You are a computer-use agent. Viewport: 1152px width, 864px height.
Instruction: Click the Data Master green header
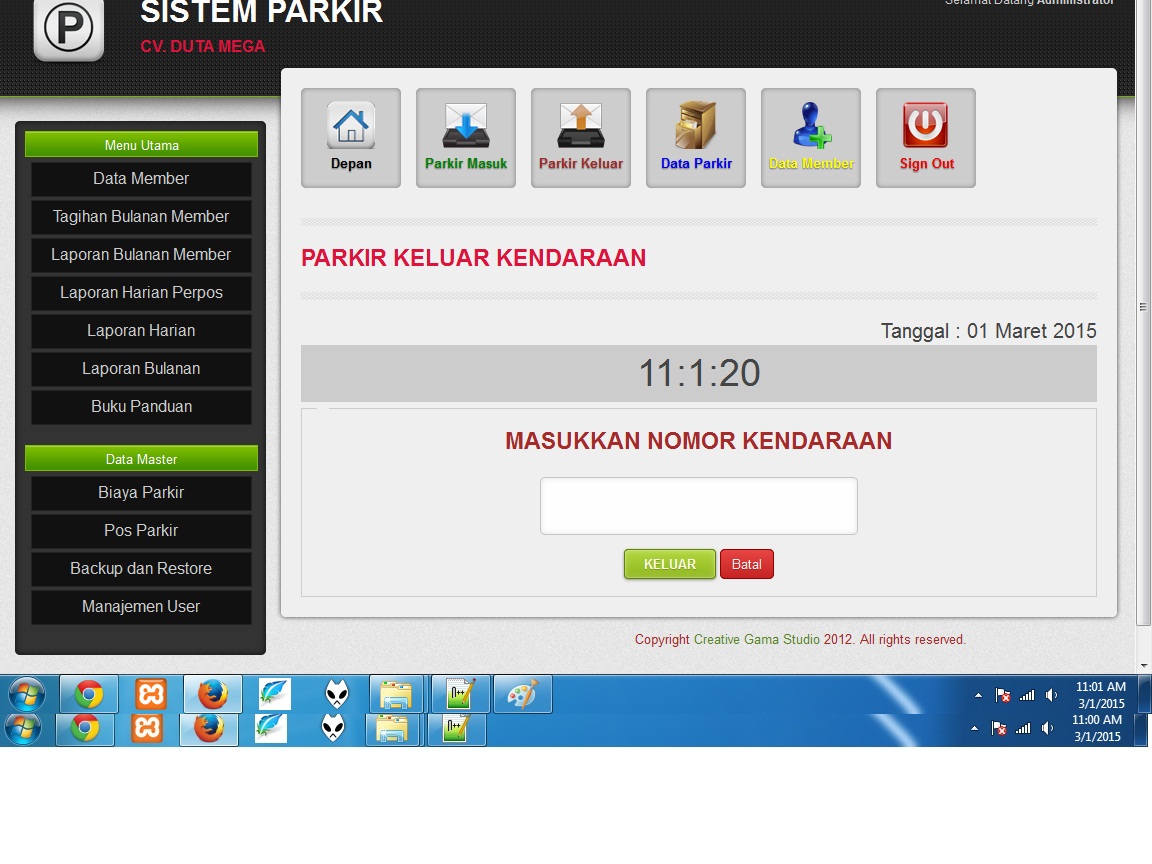tap(141, 458)
